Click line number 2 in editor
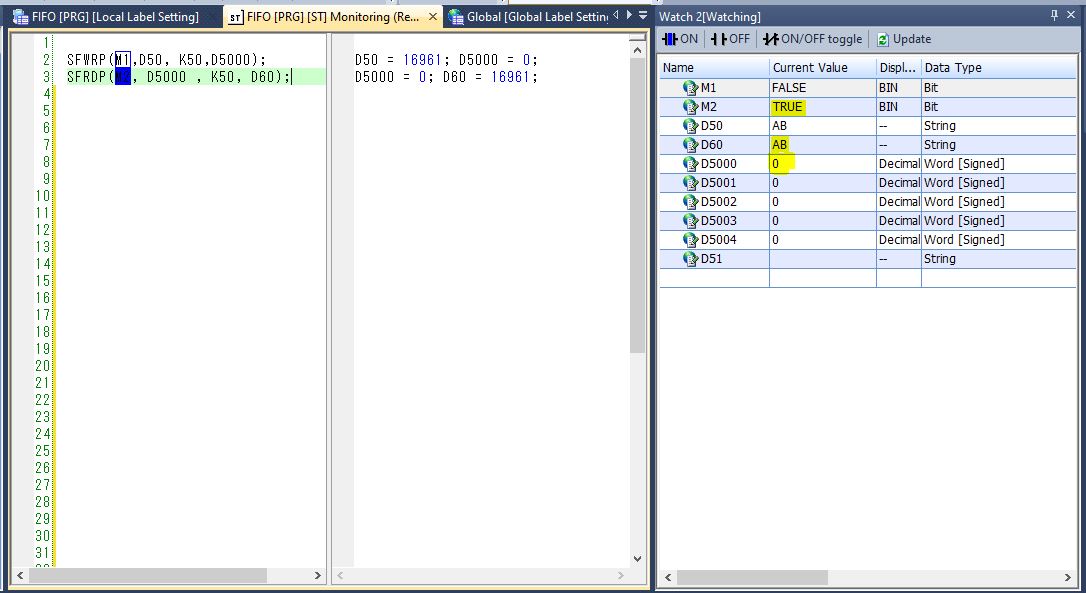The image size is (1086, 593). click(46, 60)
